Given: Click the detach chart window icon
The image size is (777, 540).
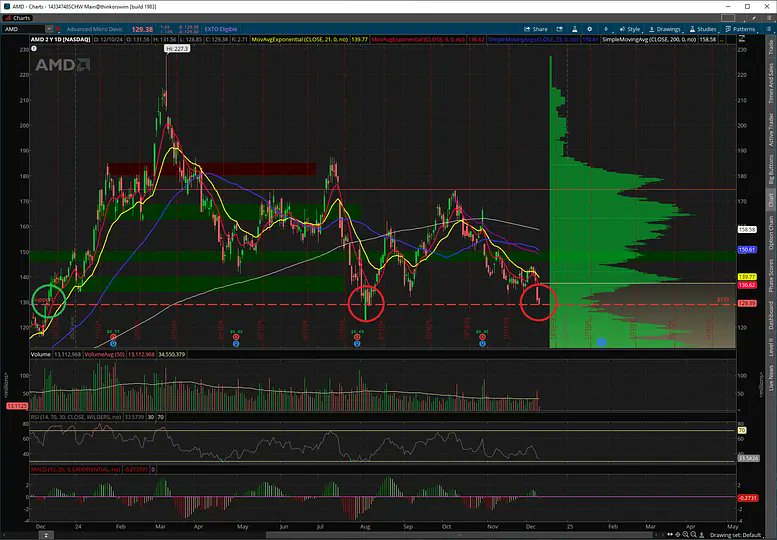Looking at the screenshot, I should (x=559, y=29).
